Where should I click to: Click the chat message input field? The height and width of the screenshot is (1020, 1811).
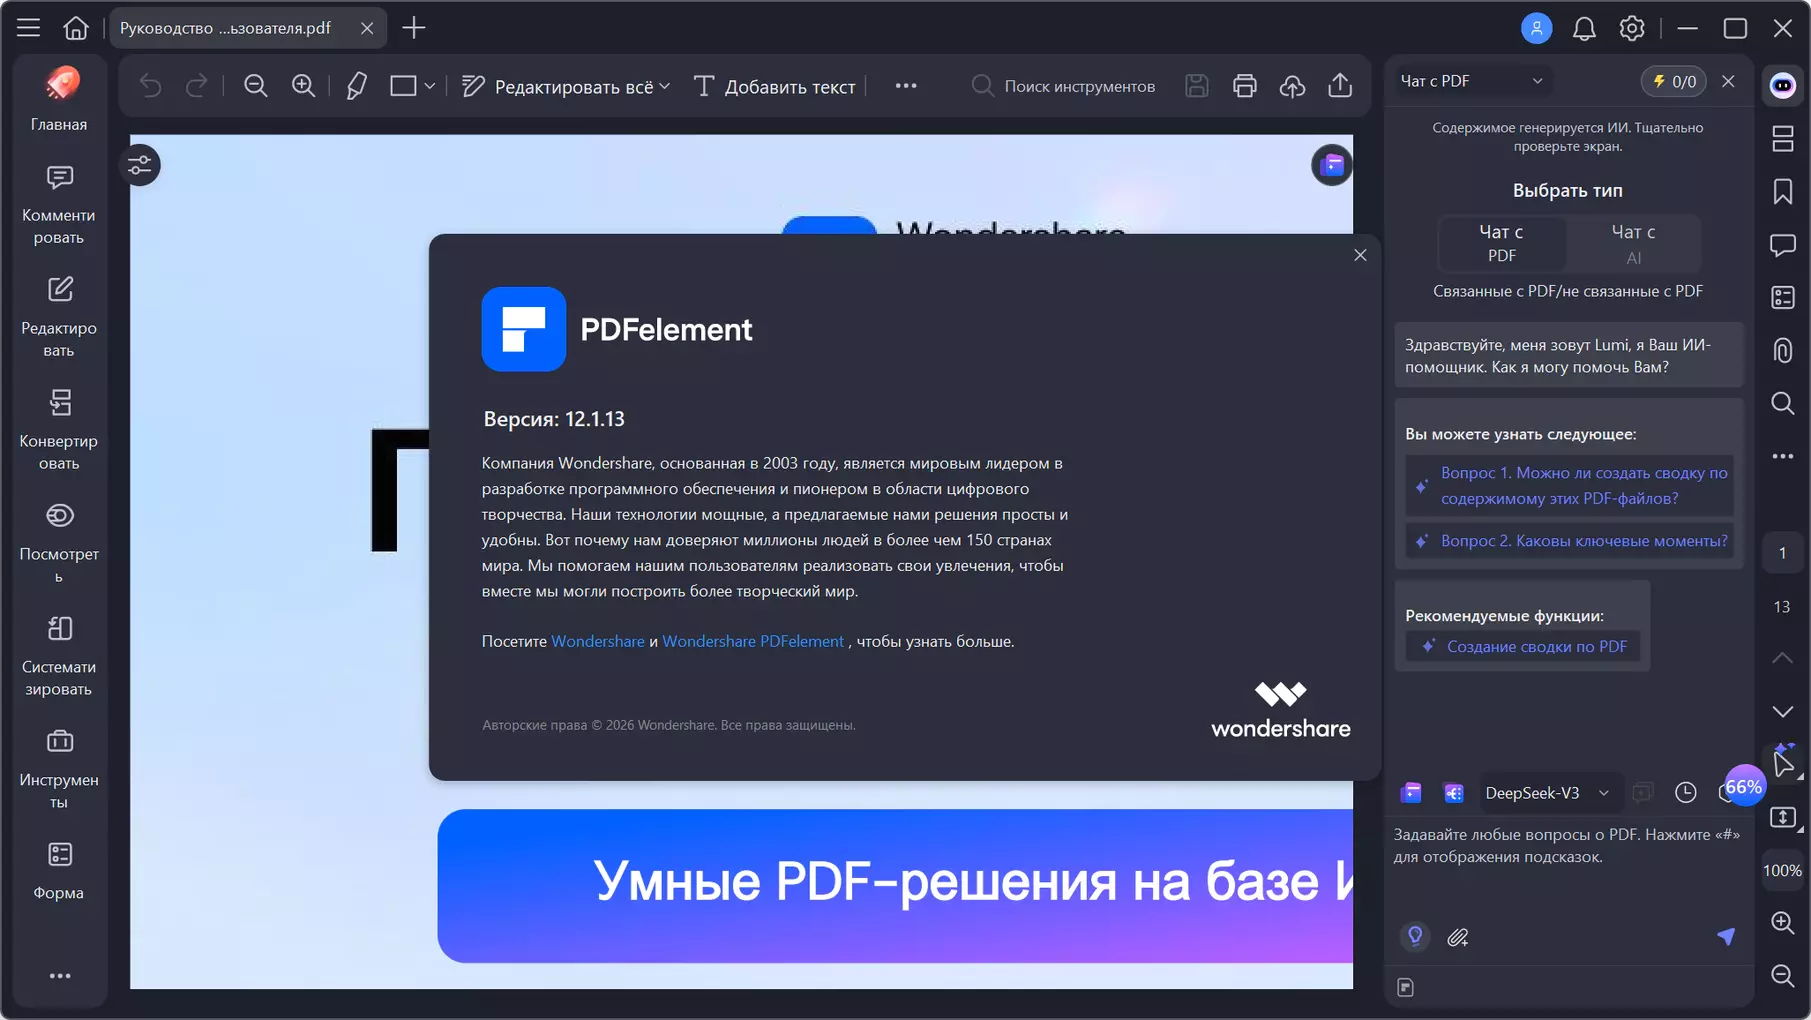pos(1568,865)
